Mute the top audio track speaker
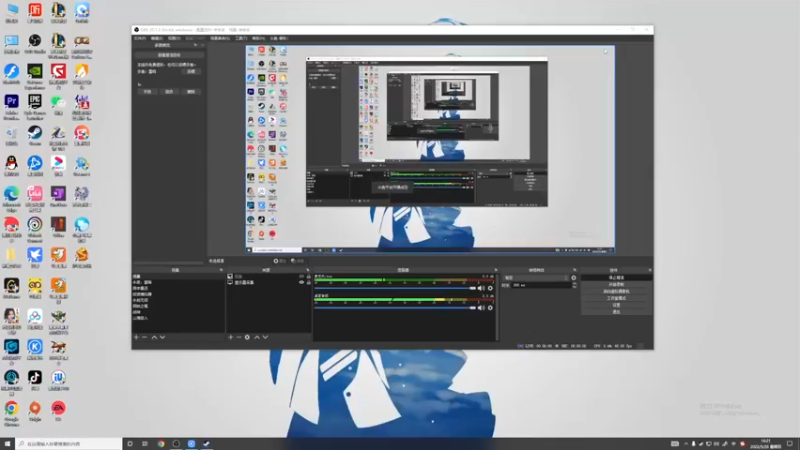Image resolution: width=800 pixels, height=450 pixels. (x=481, y=288)
